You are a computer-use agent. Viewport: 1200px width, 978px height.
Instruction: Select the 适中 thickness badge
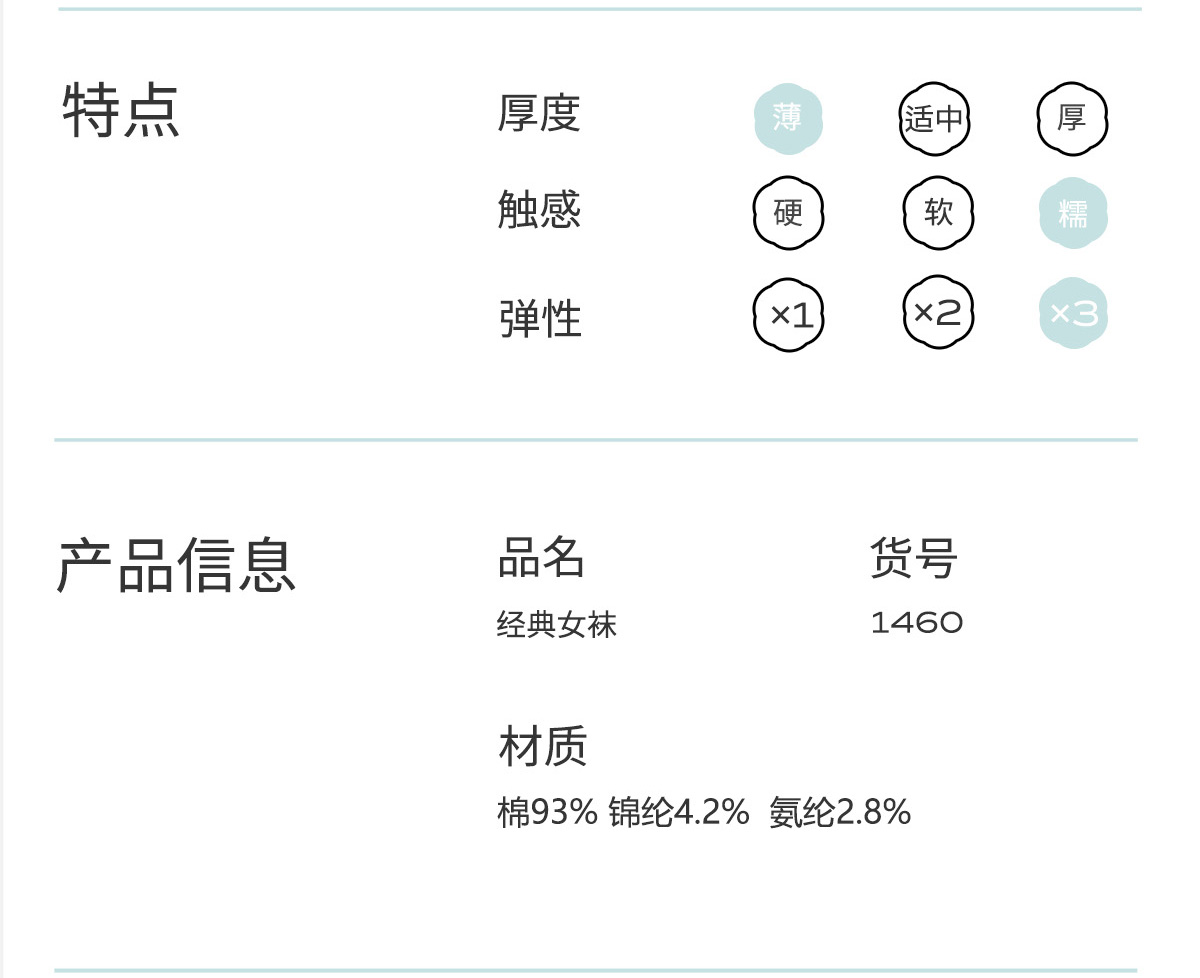pyautogui.click(x=934, y=119)
